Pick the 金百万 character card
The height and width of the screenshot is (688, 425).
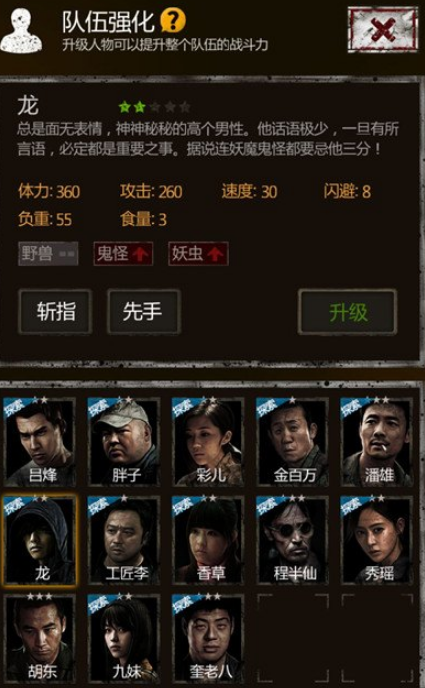(x=292, y=441)
